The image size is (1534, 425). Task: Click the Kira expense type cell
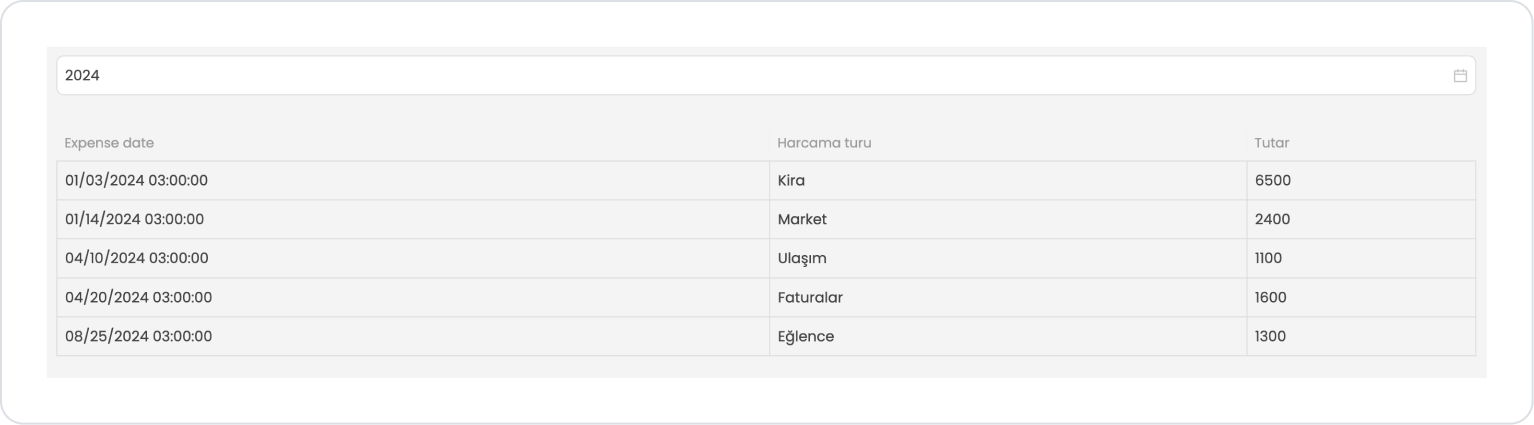pos(1008,181)
